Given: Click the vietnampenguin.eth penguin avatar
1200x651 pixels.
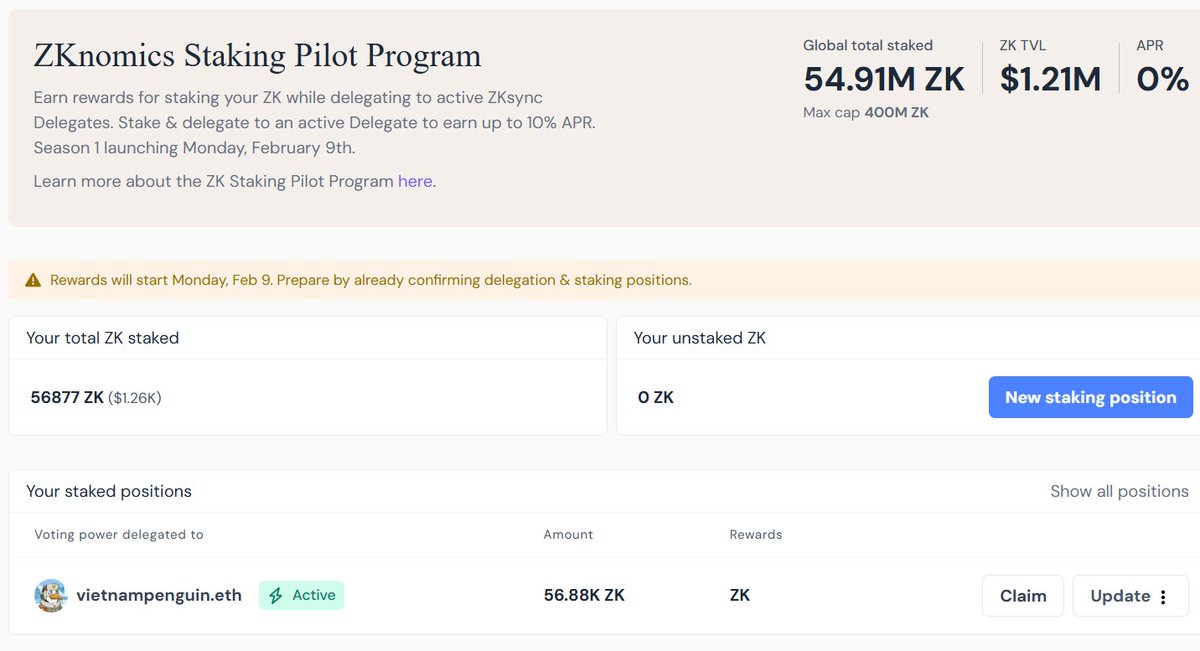Looking at the screenshot, I should click(50, 596).
